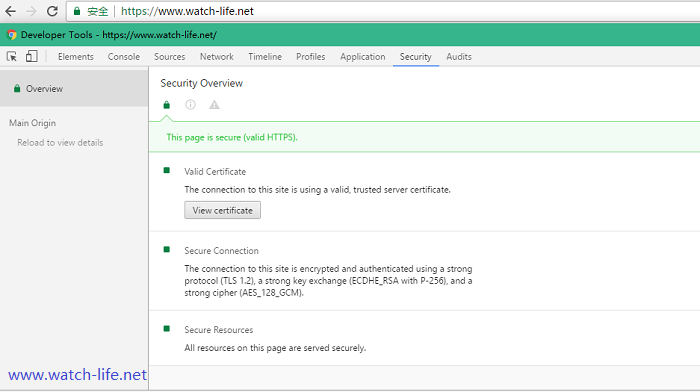Click the green padlock in address bar
700x392 pixels.
pos(77,11)
